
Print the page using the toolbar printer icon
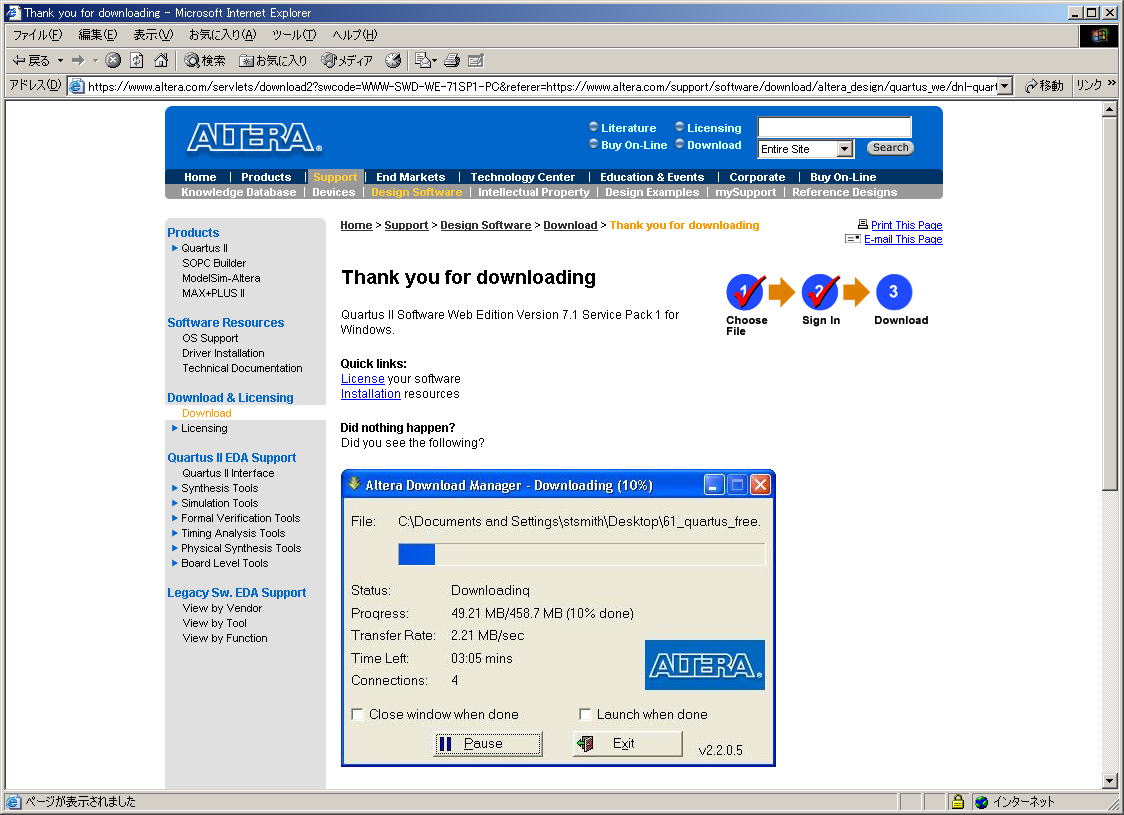(452, 60)
